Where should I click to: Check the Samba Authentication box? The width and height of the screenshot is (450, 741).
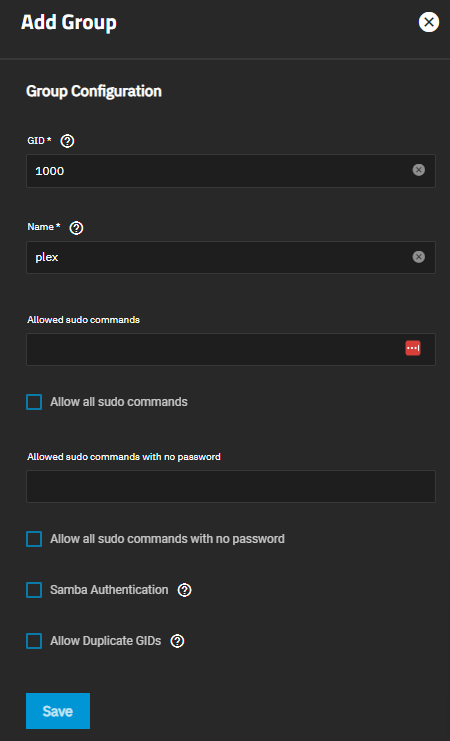(x=34, y=590)
